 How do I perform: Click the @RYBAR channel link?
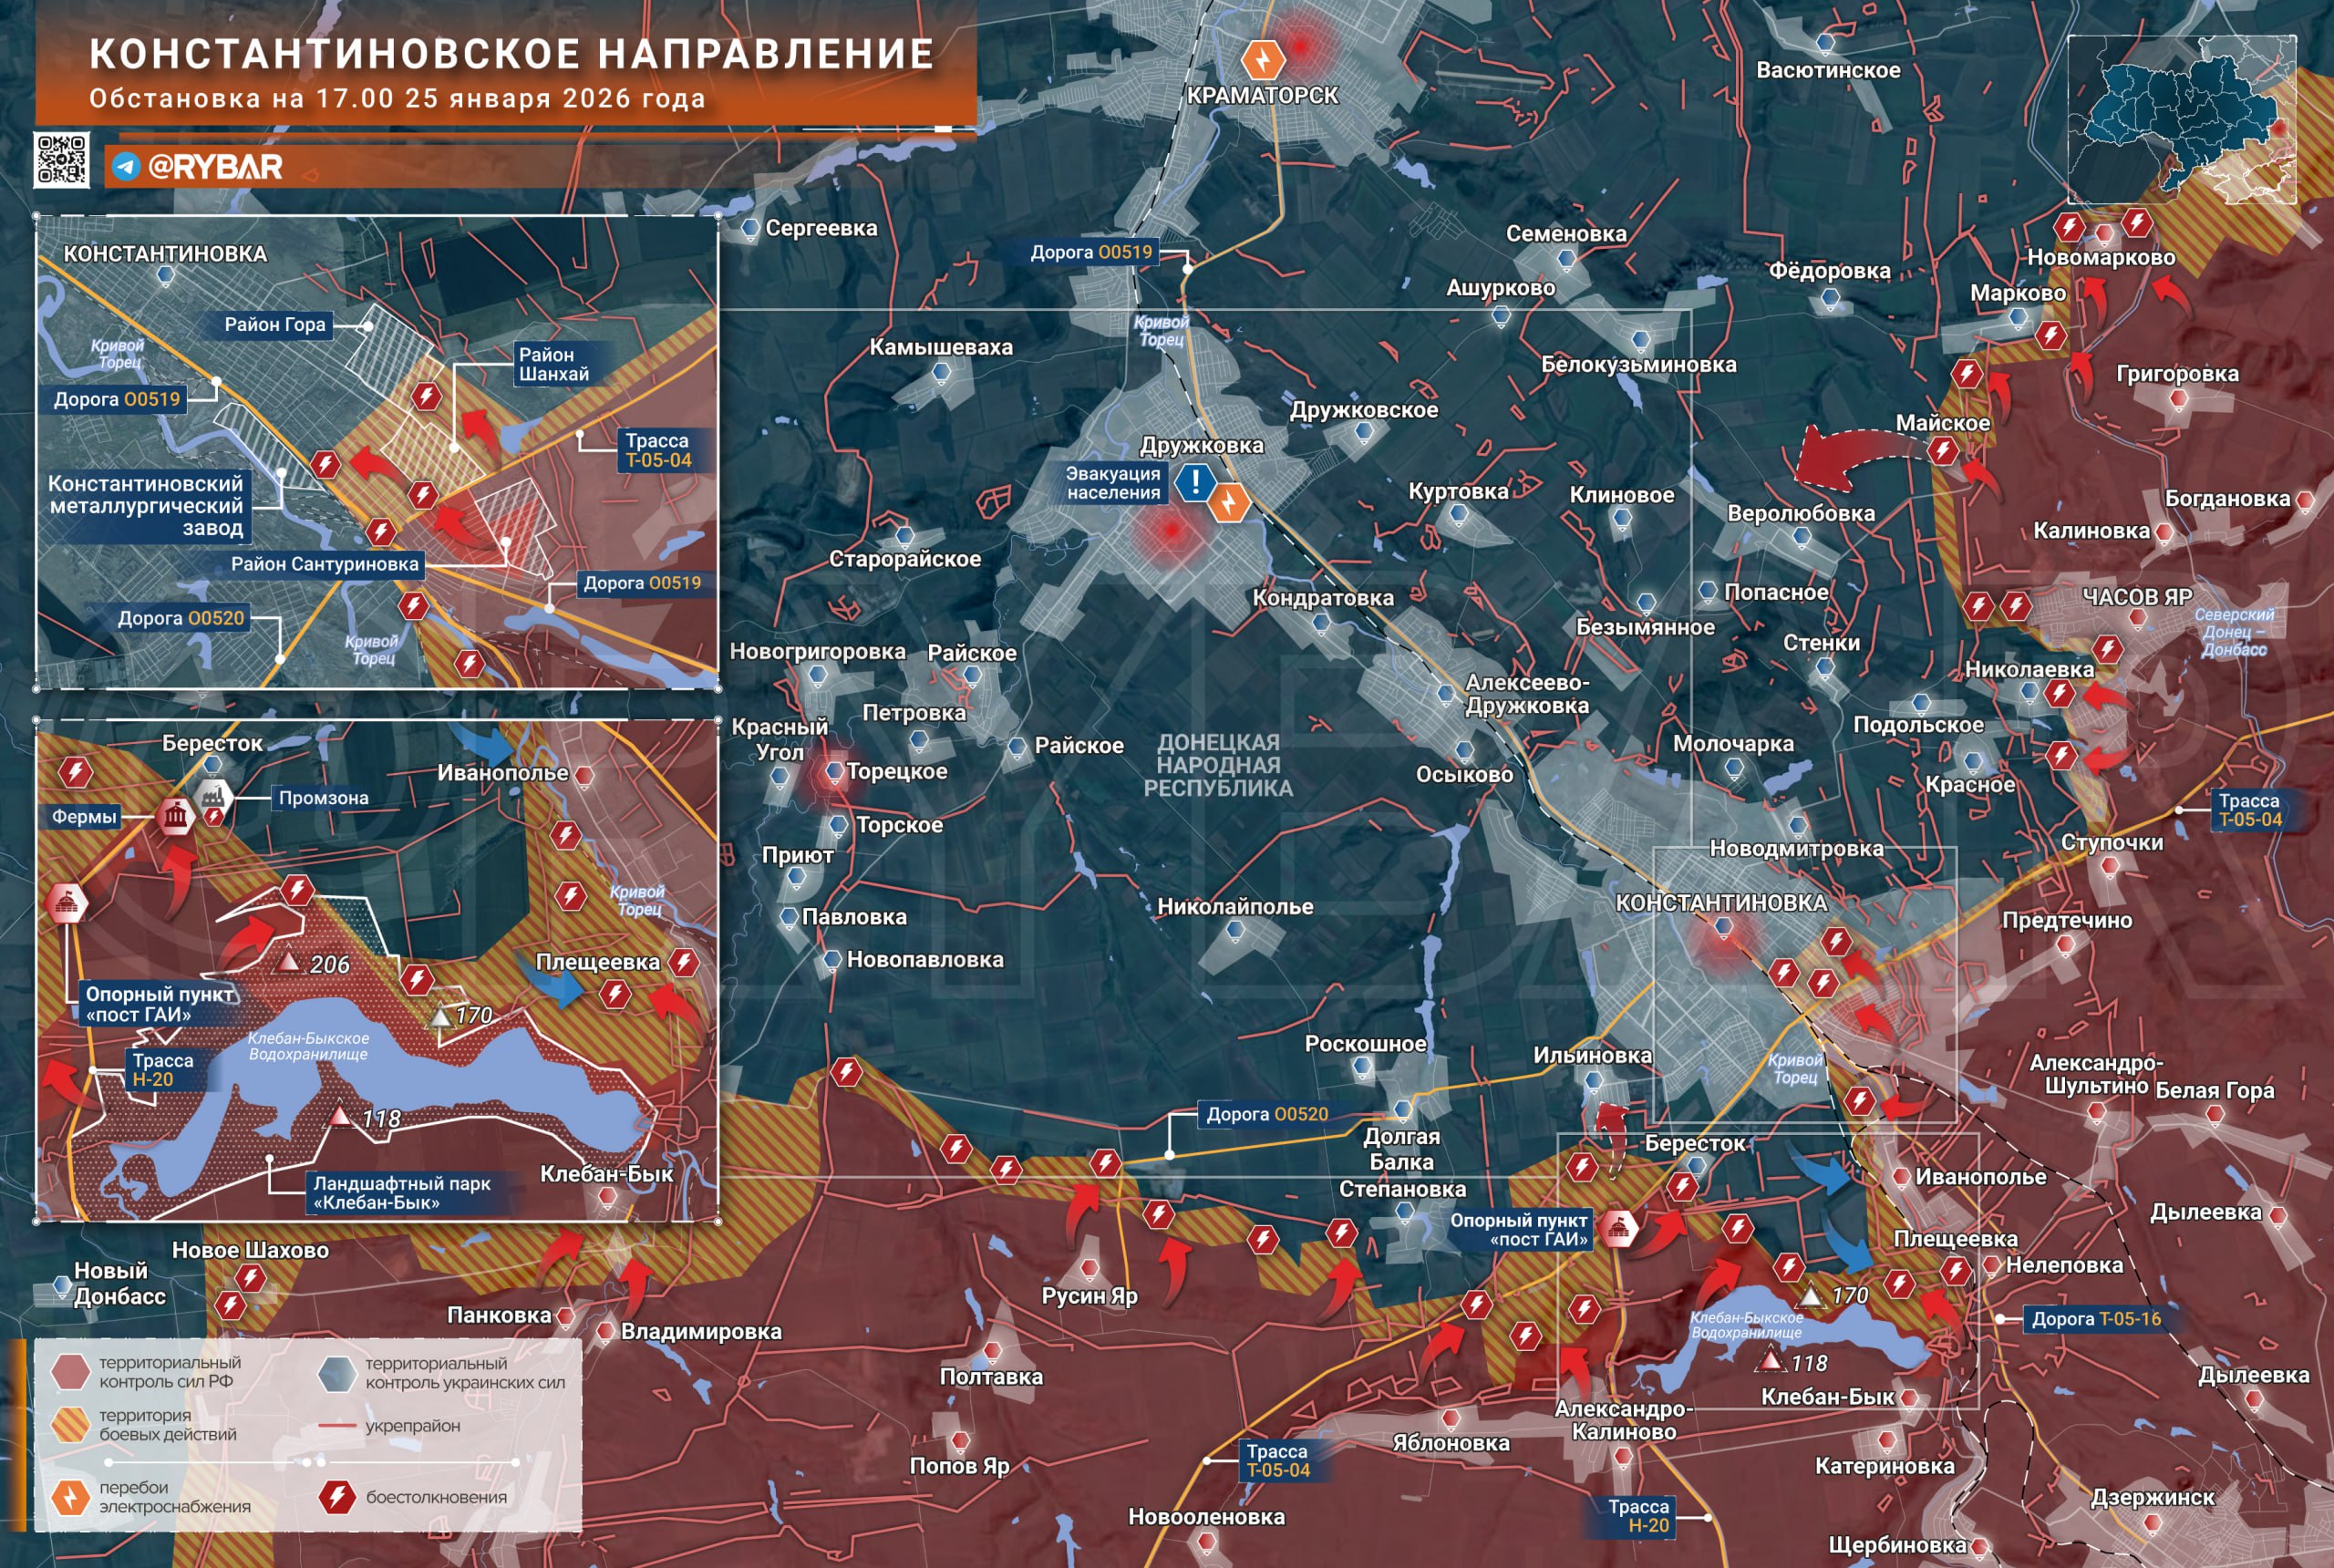[214, 166]
